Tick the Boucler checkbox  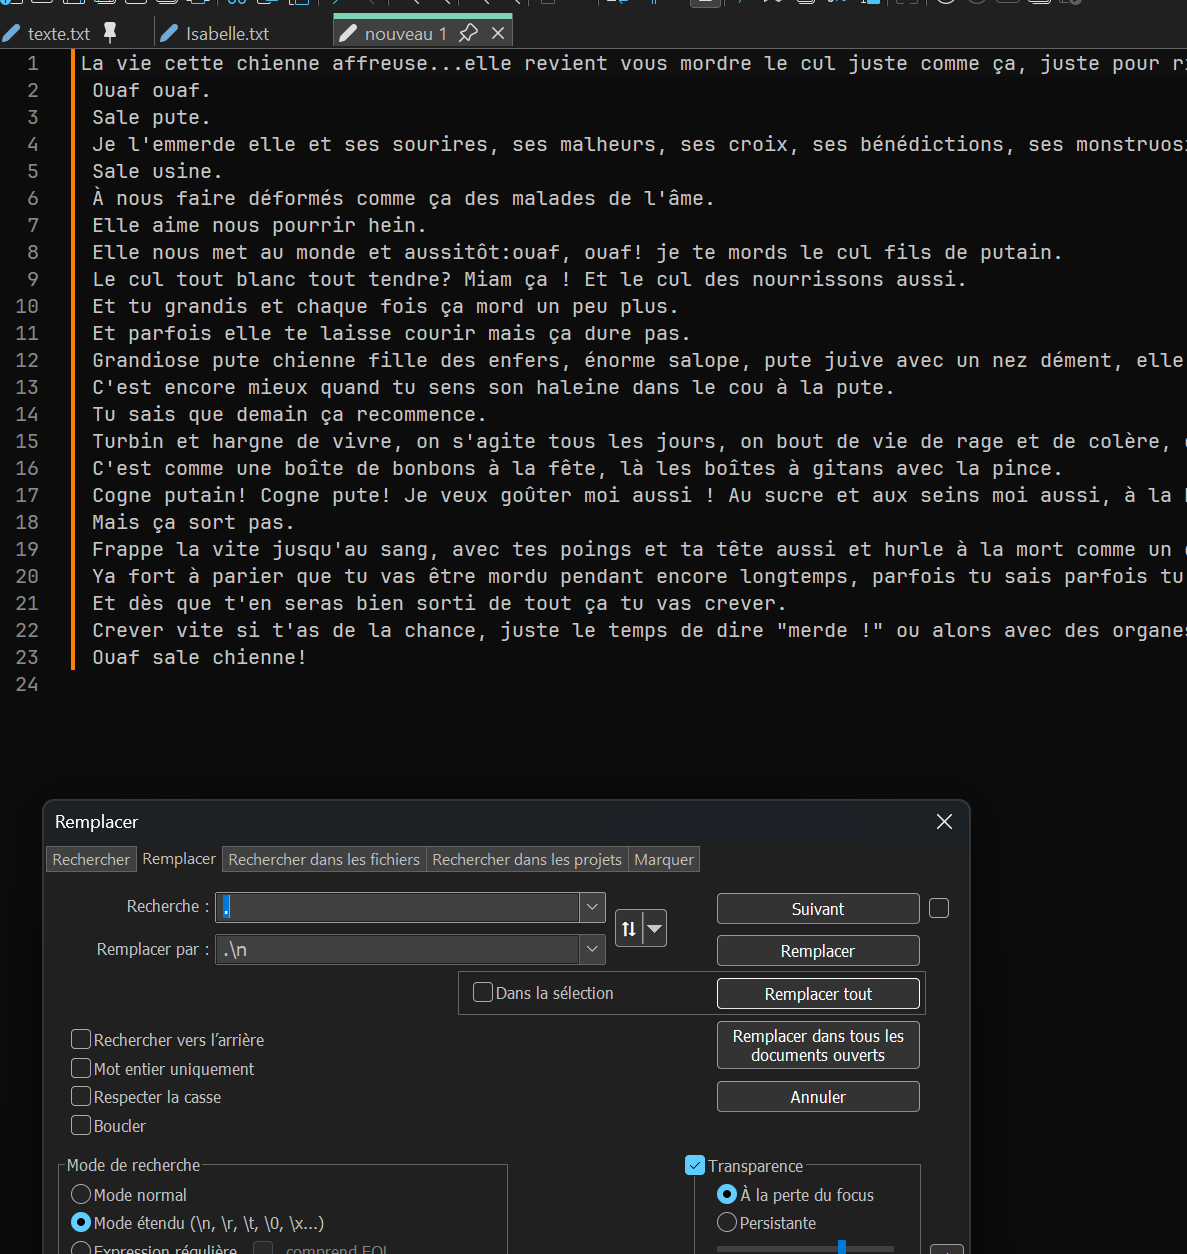click(x=82, y=1126)
